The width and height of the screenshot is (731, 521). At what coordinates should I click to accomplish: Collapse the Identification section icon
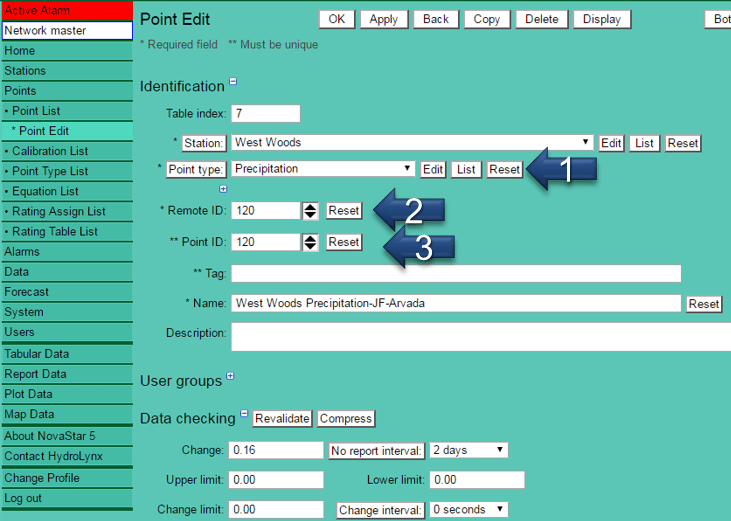233,83
